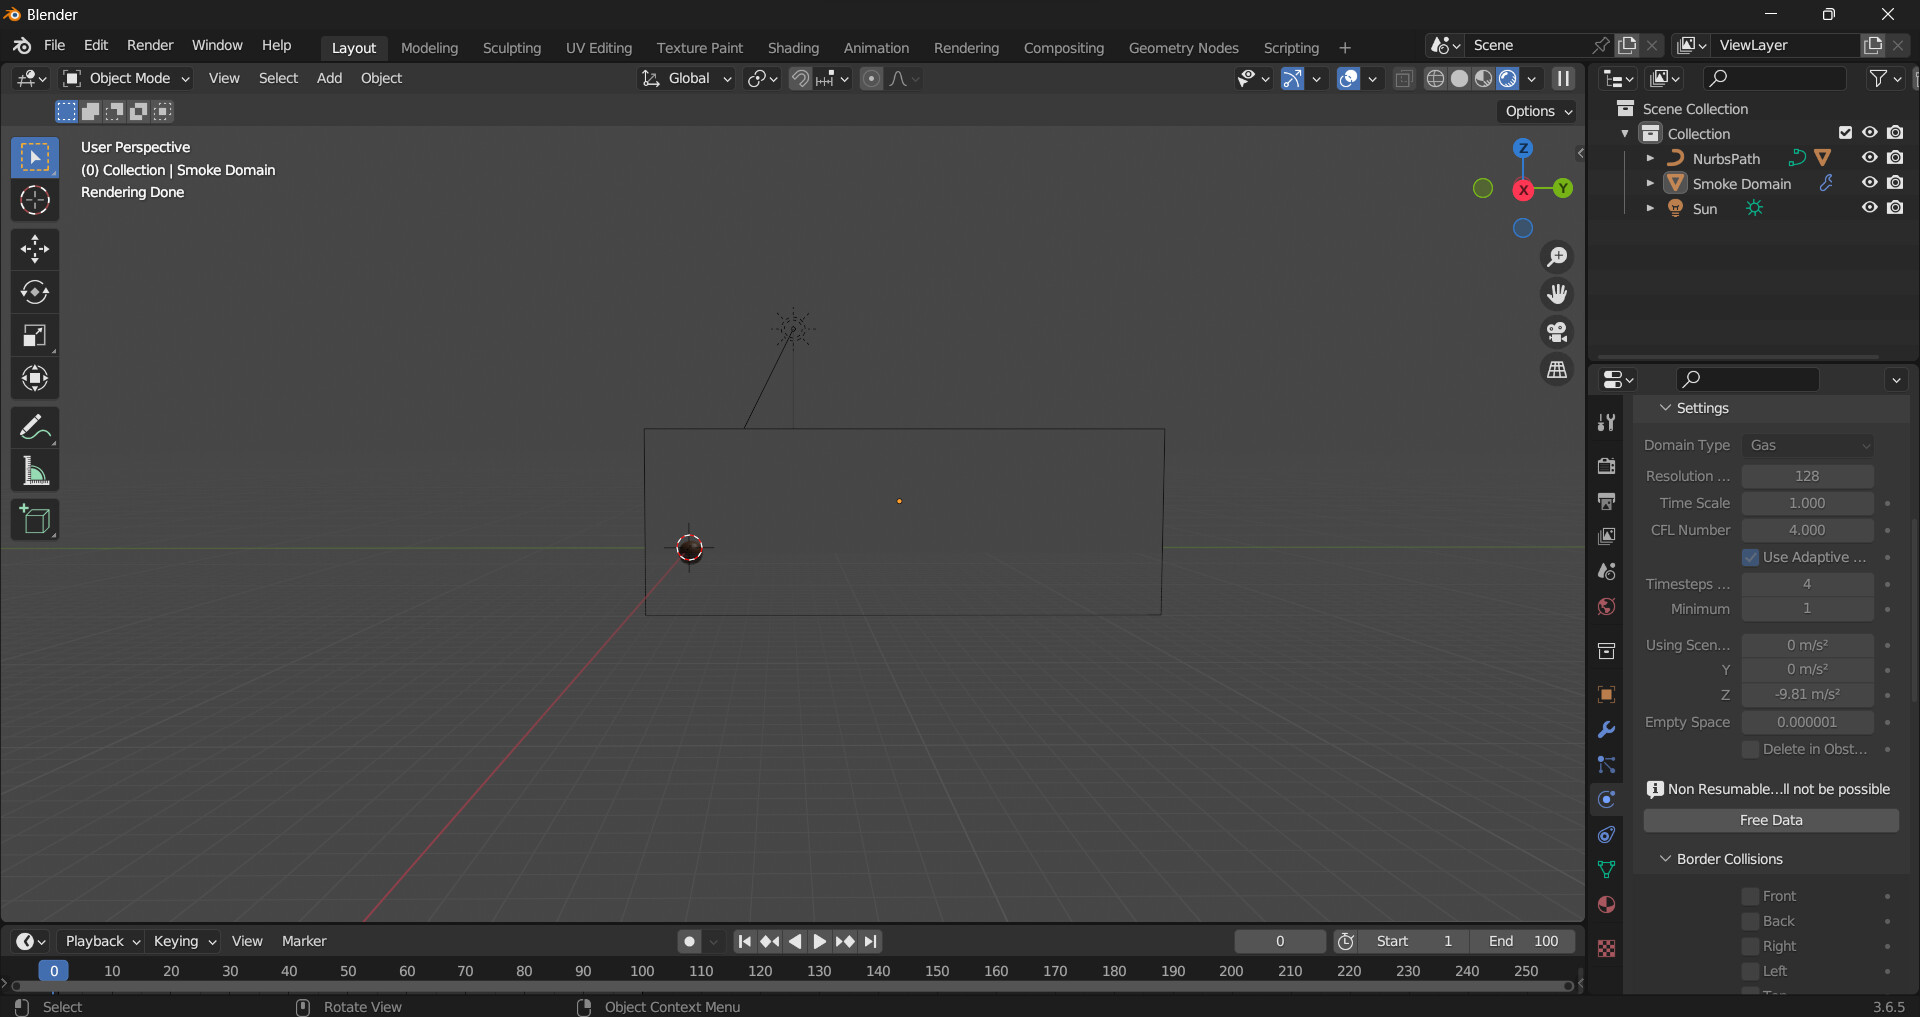The image size is (1920, 1017).
Task: Open the Render properties tab
Action: (x=1607, y=465)
